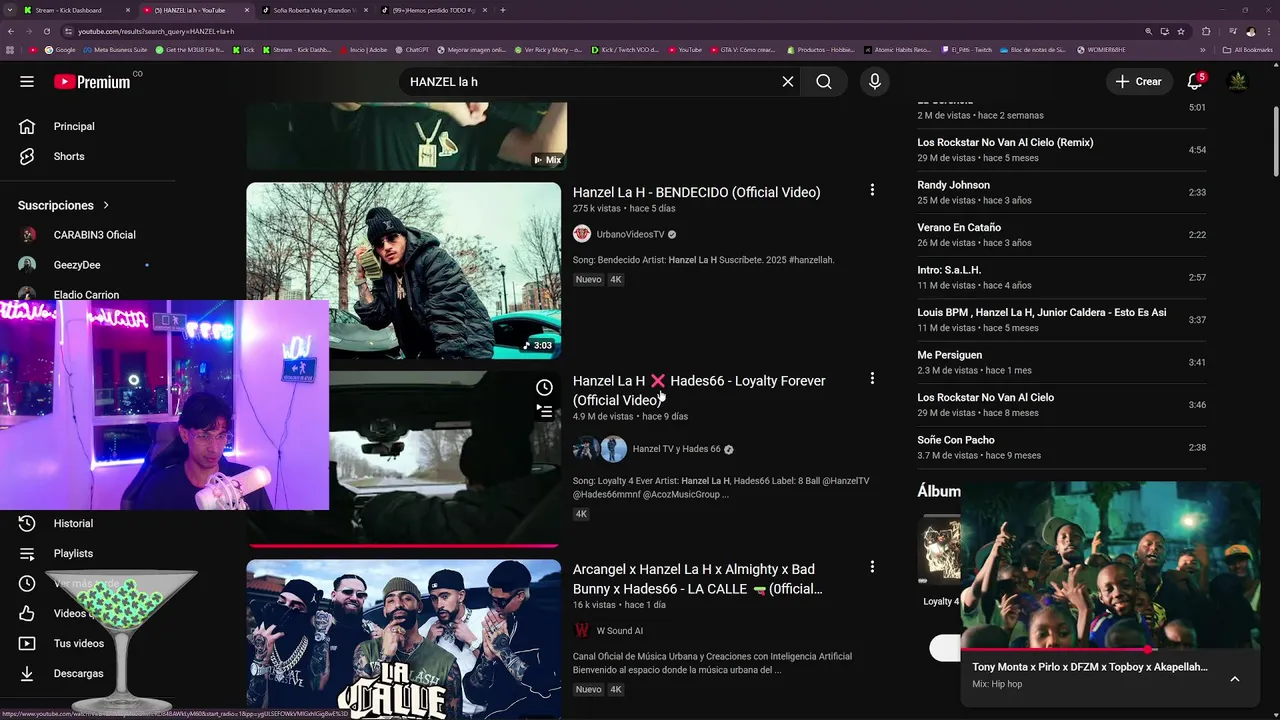Play Intro: S.a.L.H. from the list

pos(1061,277)
